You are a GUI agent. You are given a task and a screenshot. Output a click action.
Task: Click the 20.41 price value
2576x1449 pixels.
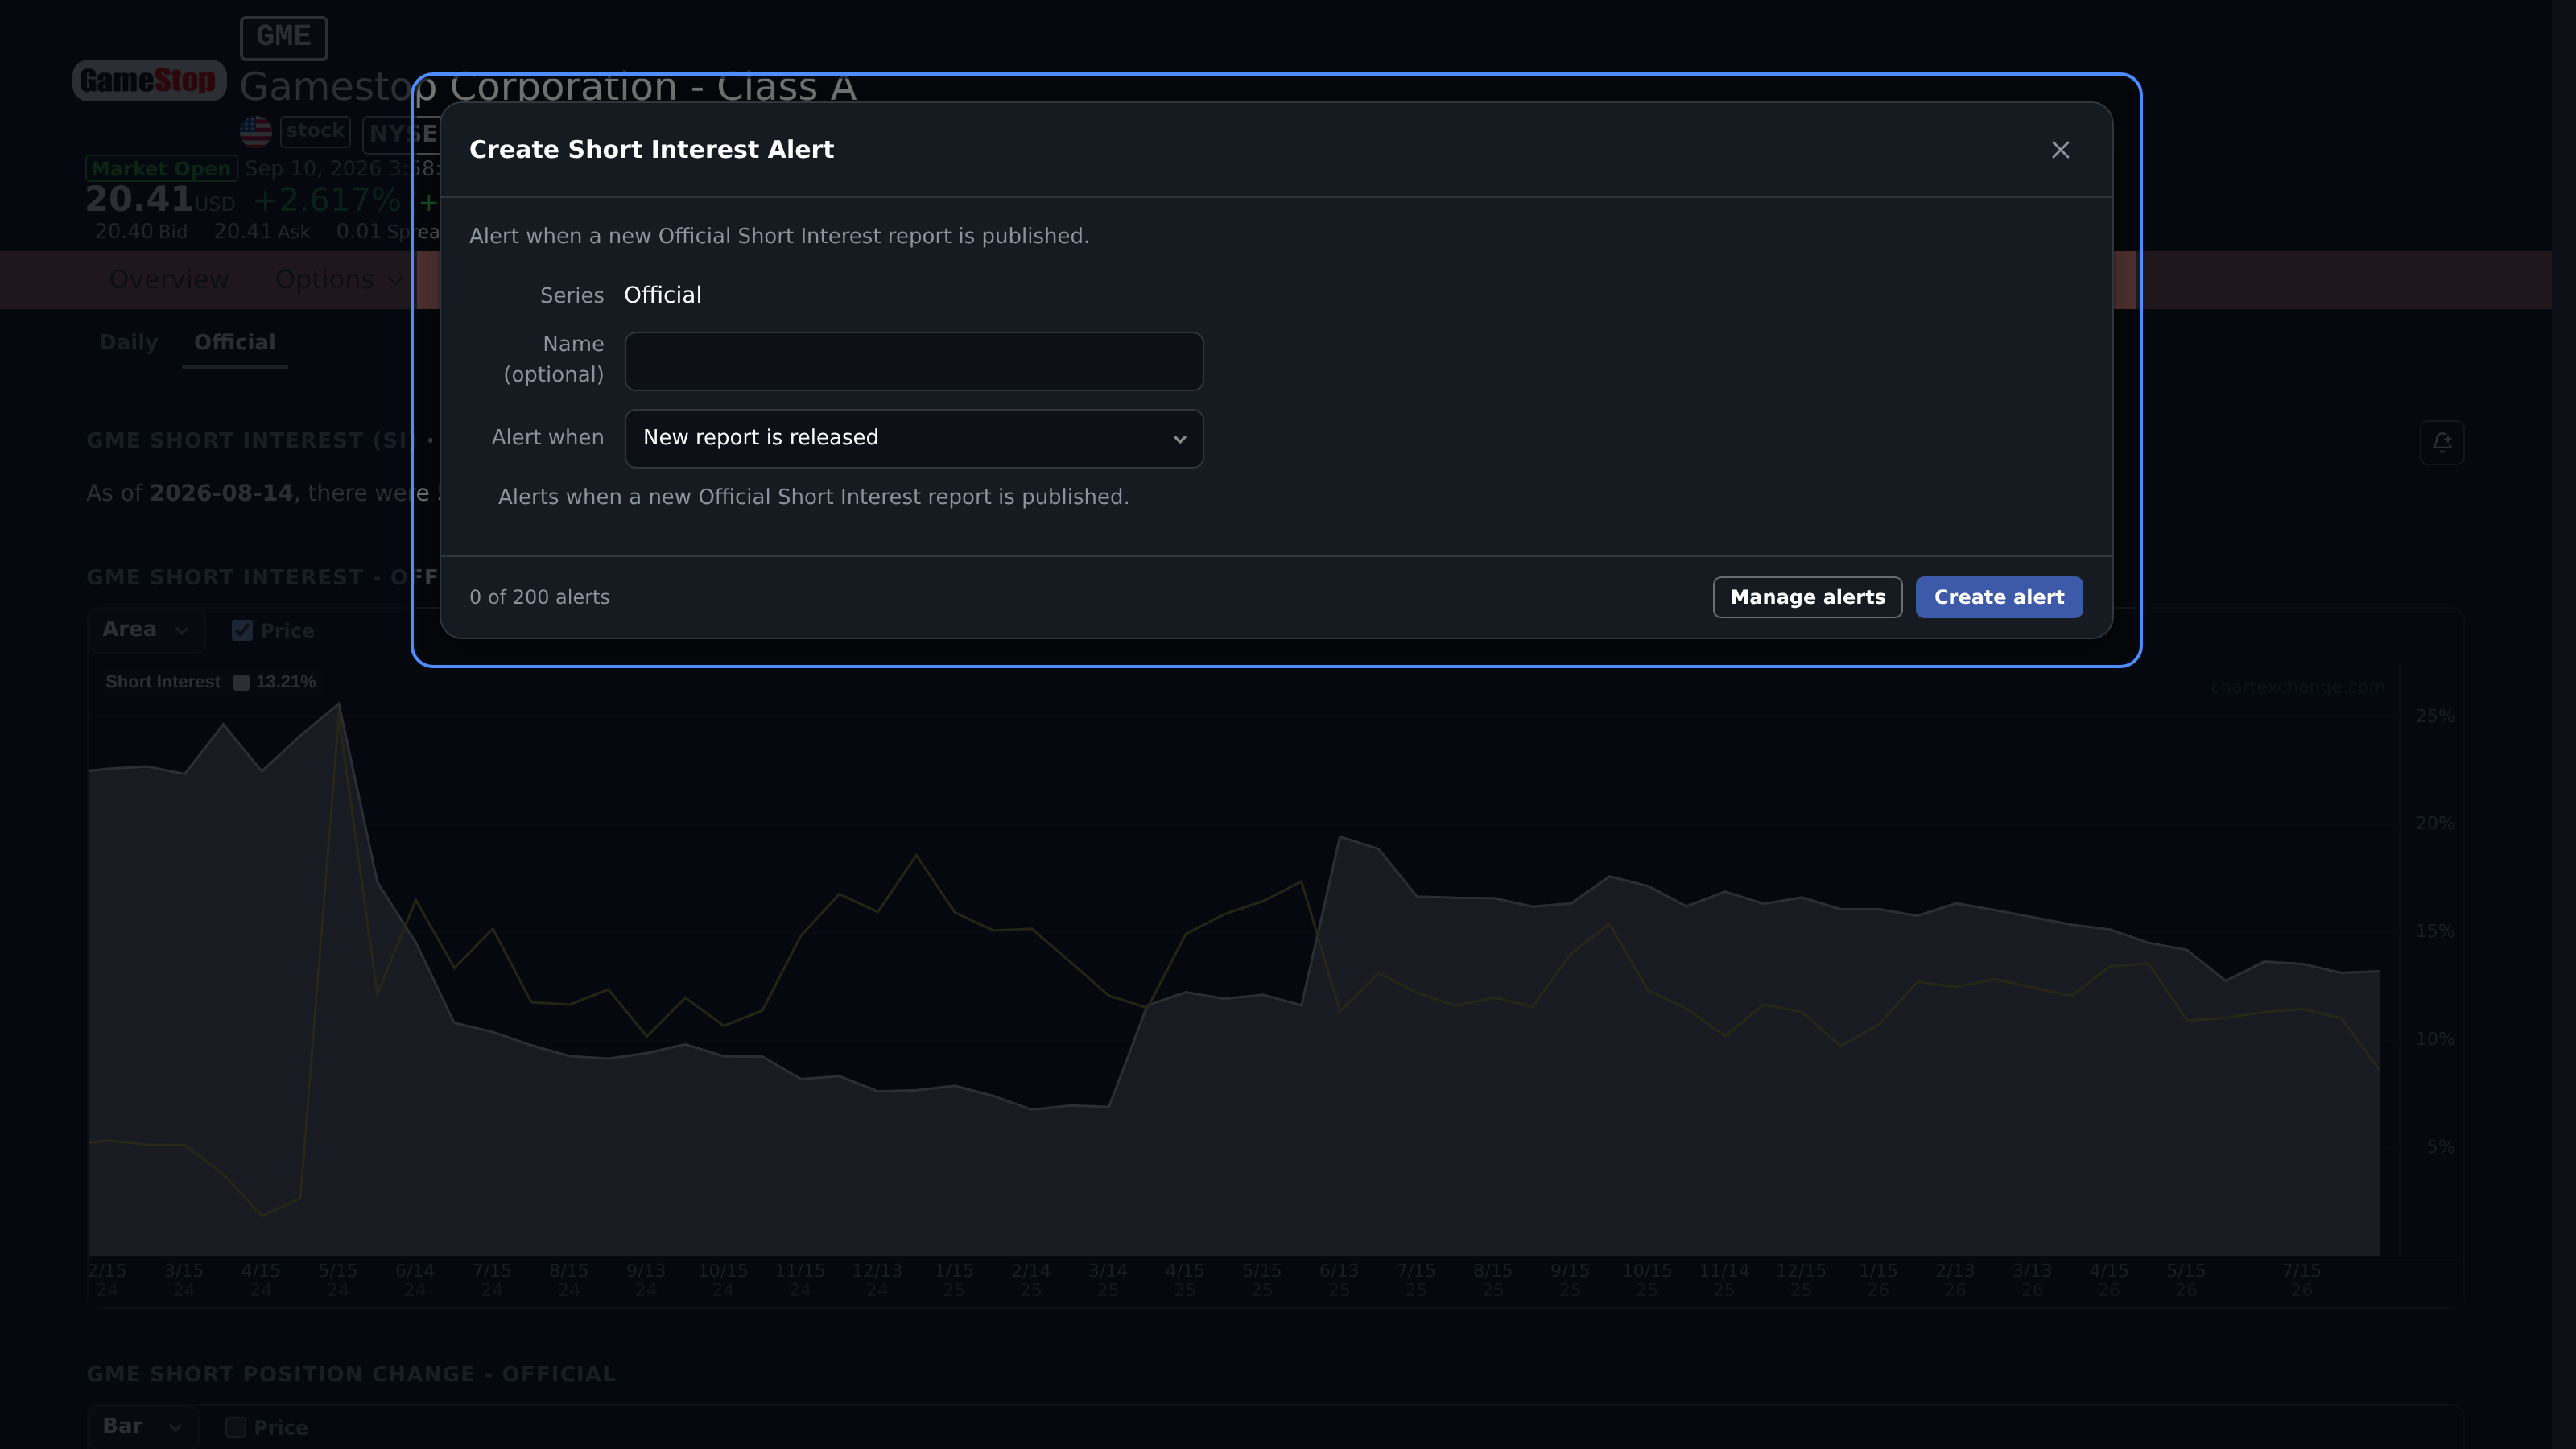click(x=139, y=199)
